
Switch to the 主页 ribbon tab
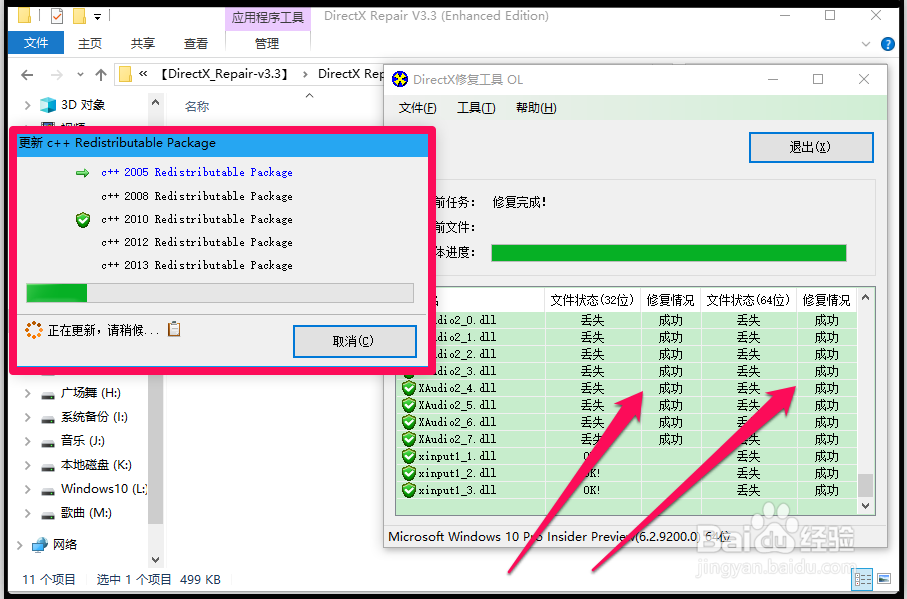click(x=90, y=43)
